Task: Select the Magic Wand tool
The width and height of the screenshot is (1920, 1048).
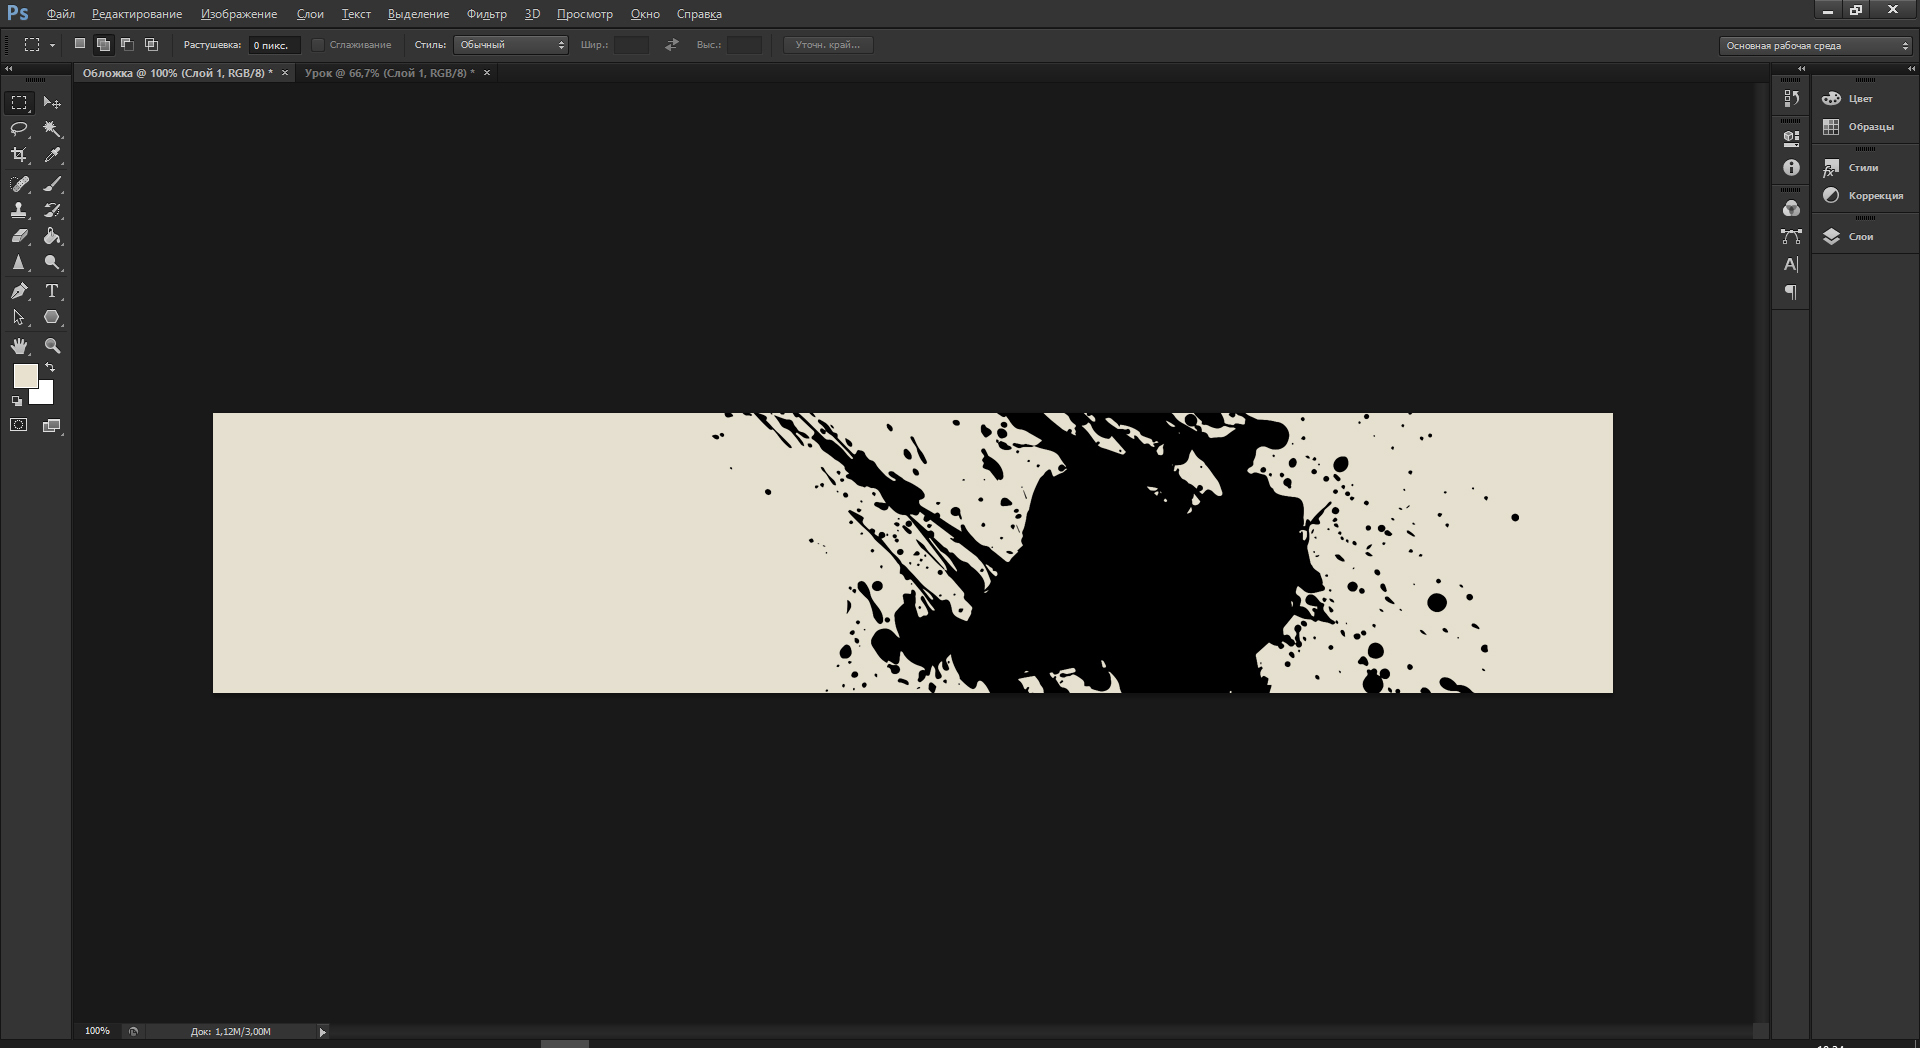Action: (x=52, y=129)
